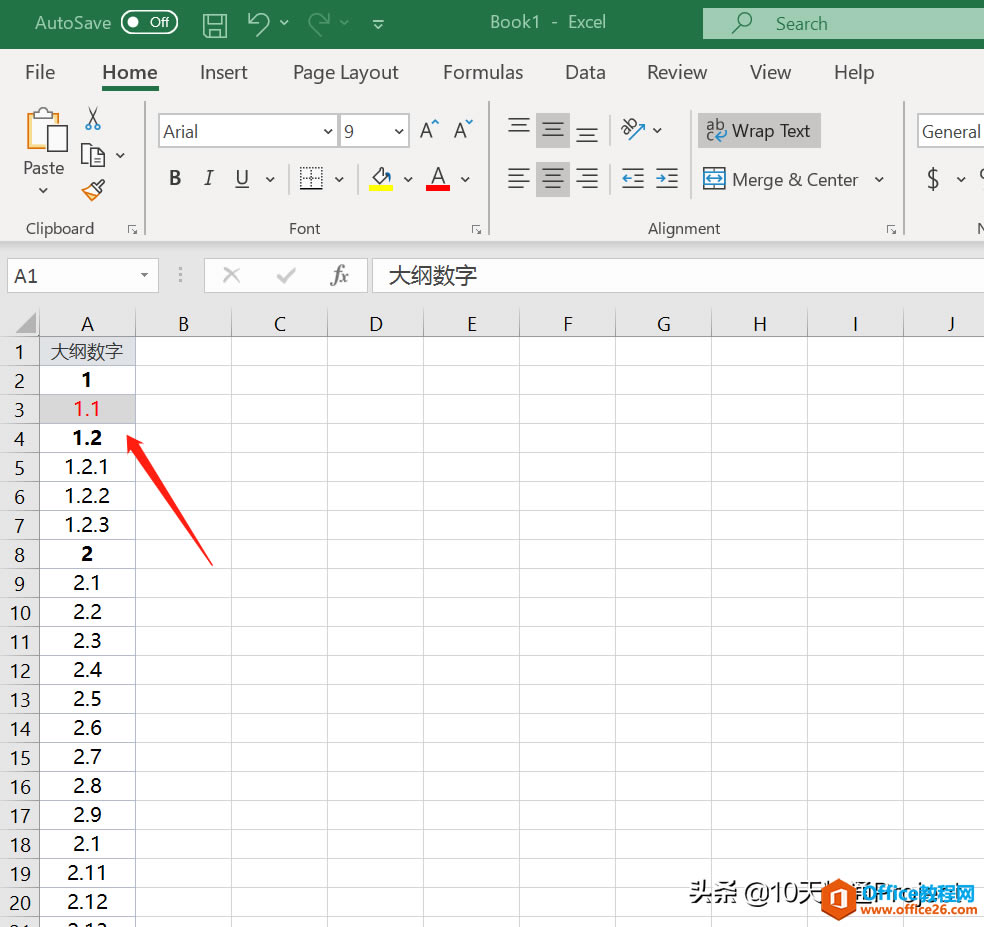Switch to the Formulas tab
Screen dimensions: 984x927
(x=483, y=72)
